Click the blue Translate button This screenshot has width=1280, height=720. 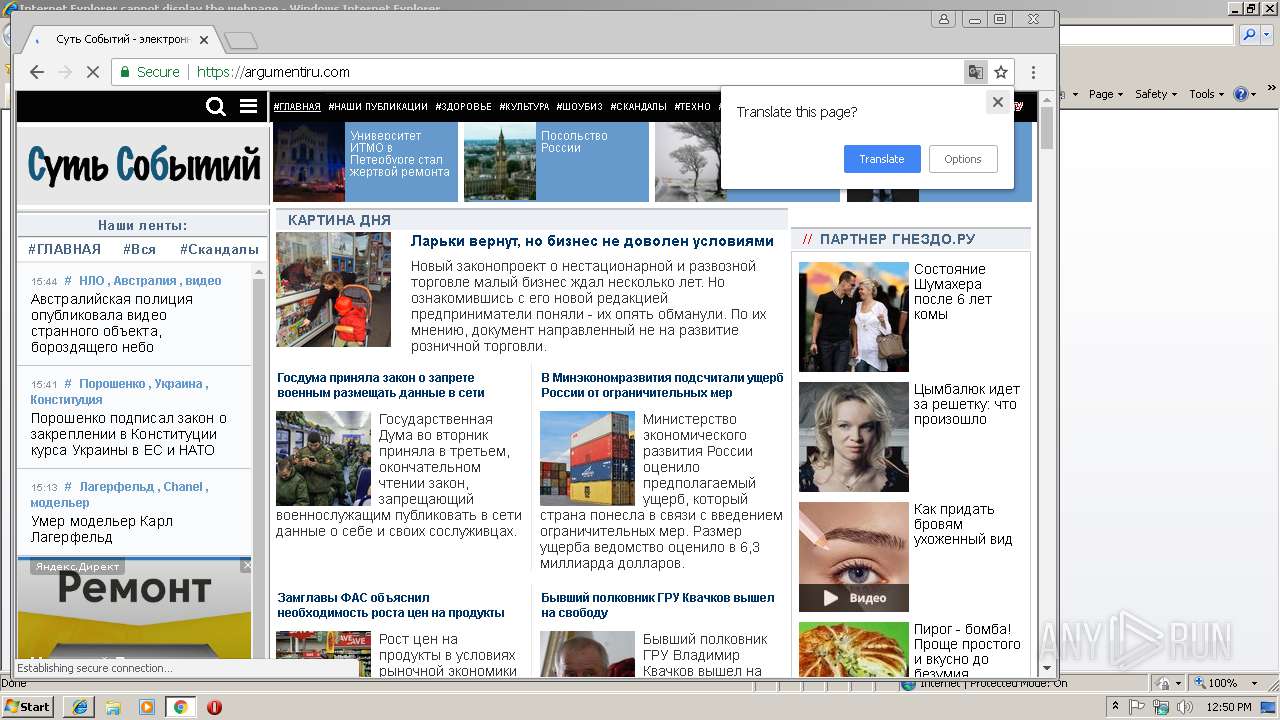point(882,159)
